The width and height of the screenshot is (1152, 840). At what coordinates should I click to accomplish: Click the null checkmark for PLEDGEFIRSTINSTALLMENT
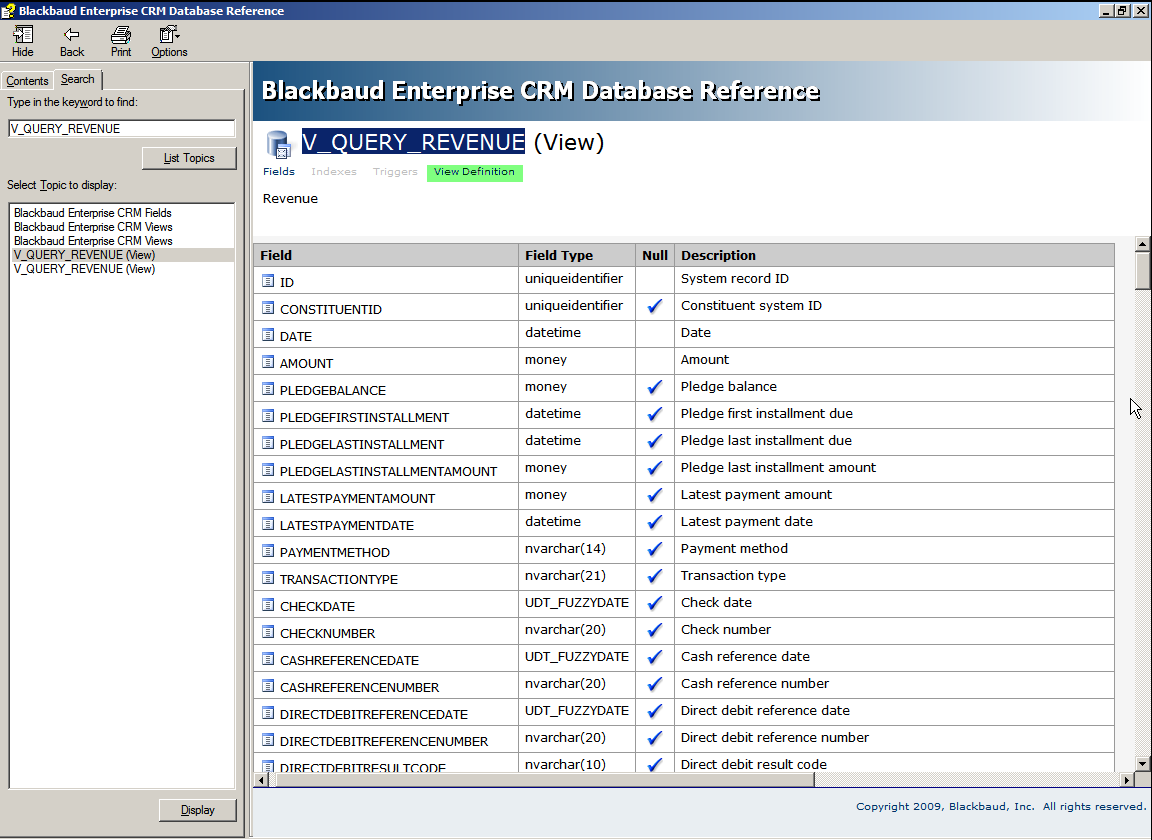point(655,414)
